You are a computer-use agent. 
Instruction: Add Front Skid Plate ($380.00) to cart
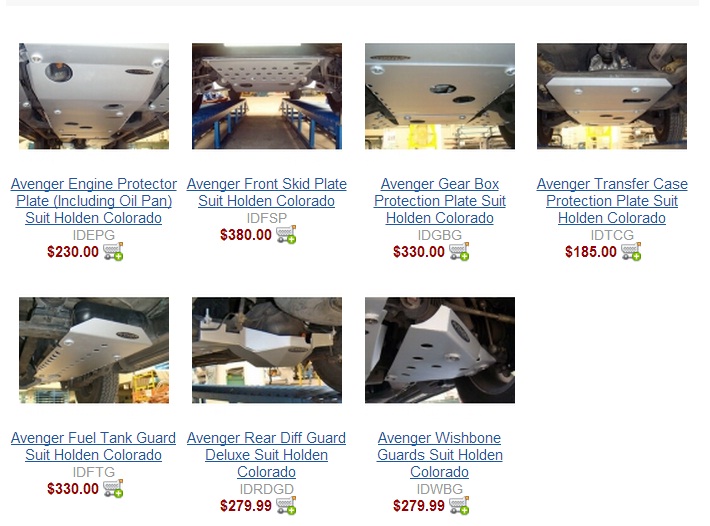point(286,234)
